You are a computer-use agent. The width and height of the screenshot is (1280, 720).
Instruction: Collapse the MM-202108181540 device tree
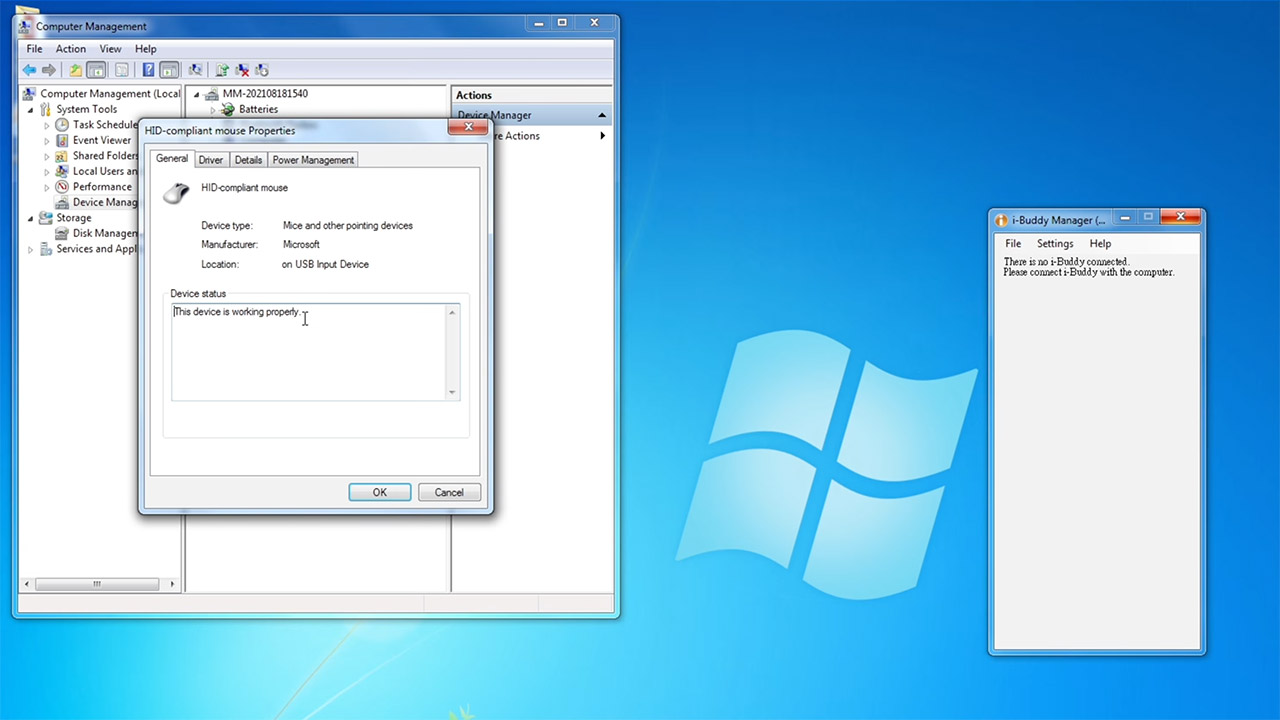197,94
